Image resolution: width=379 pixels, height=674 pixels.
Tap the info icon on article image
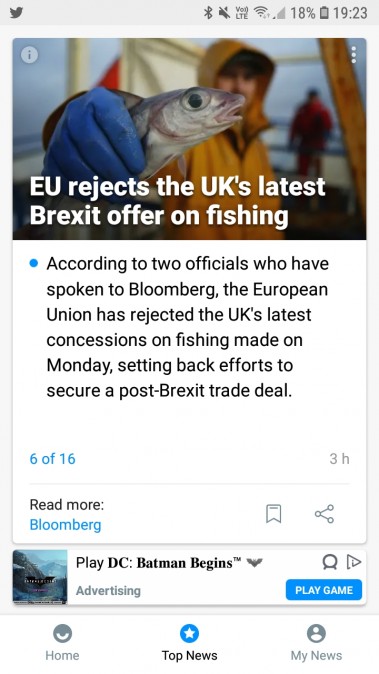point(30,55)
